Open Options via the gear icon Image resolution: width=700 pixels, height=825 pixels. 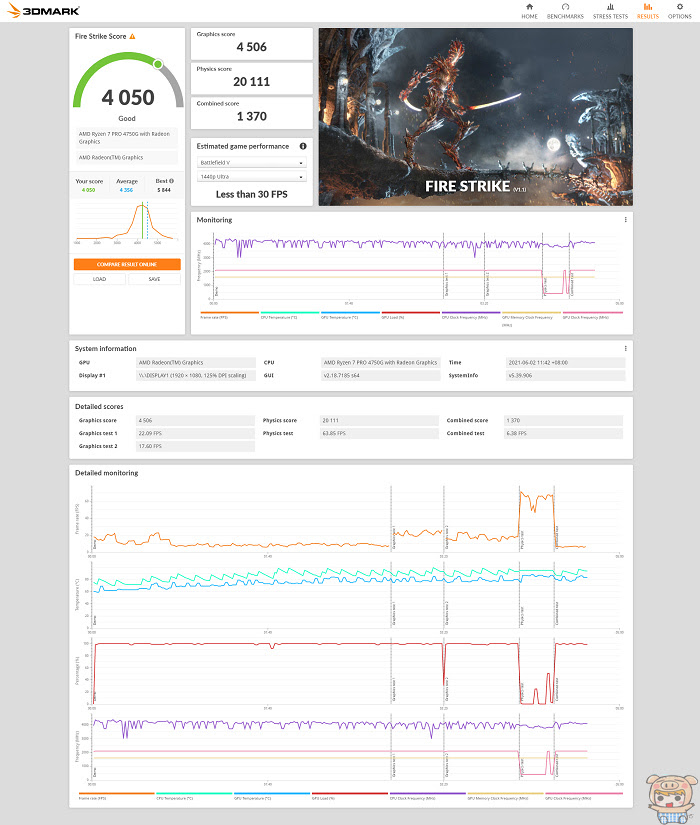679,7
